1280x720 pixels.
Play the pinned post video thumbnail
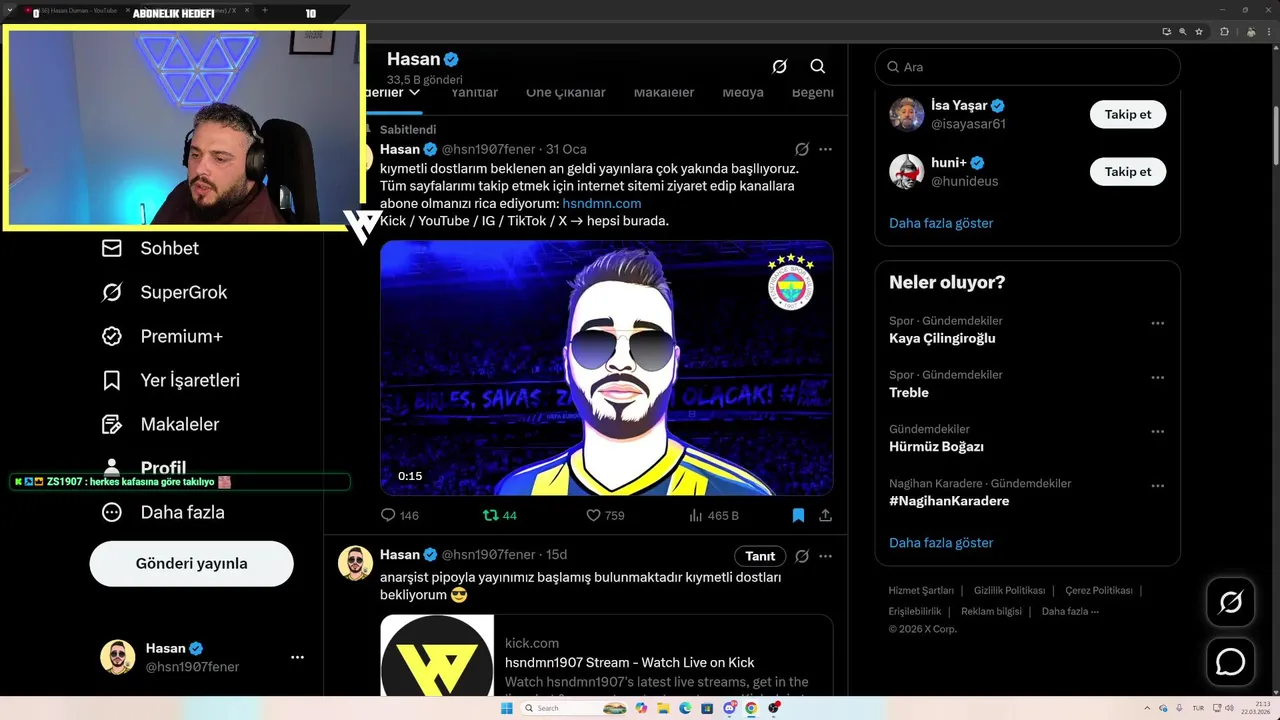point(606,368)
